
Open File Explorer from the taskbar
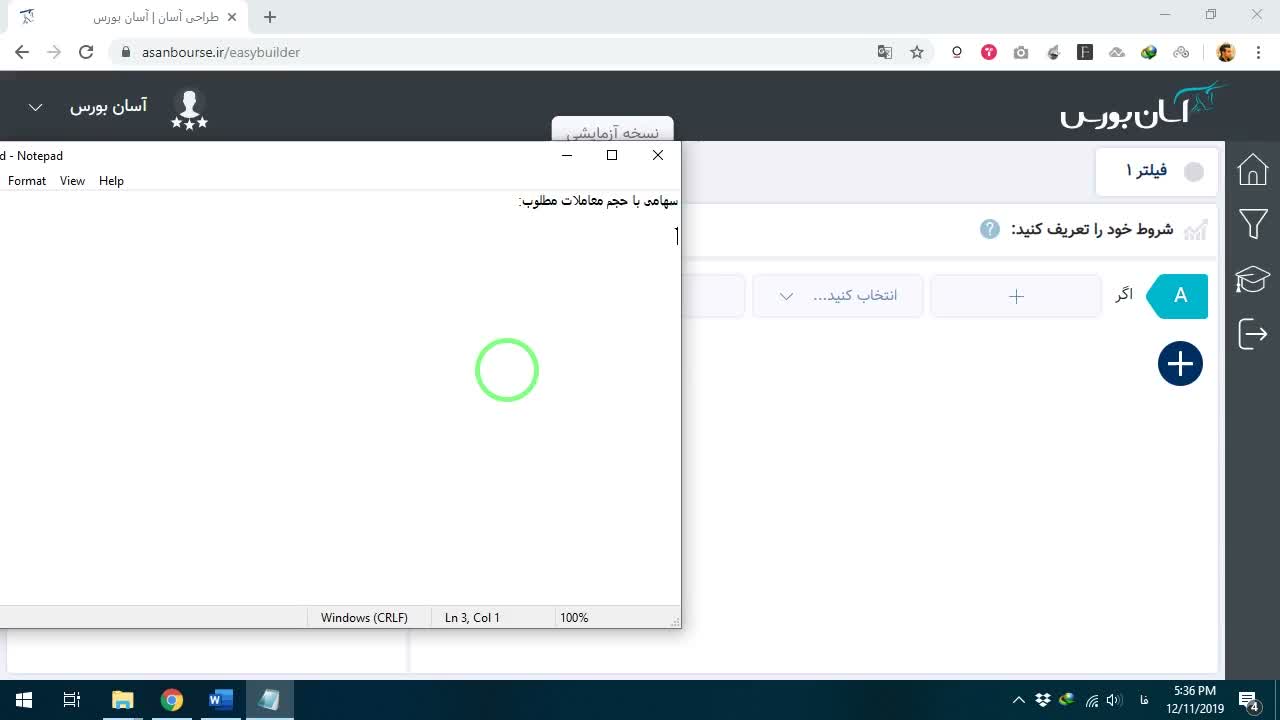tap(122, 700)
